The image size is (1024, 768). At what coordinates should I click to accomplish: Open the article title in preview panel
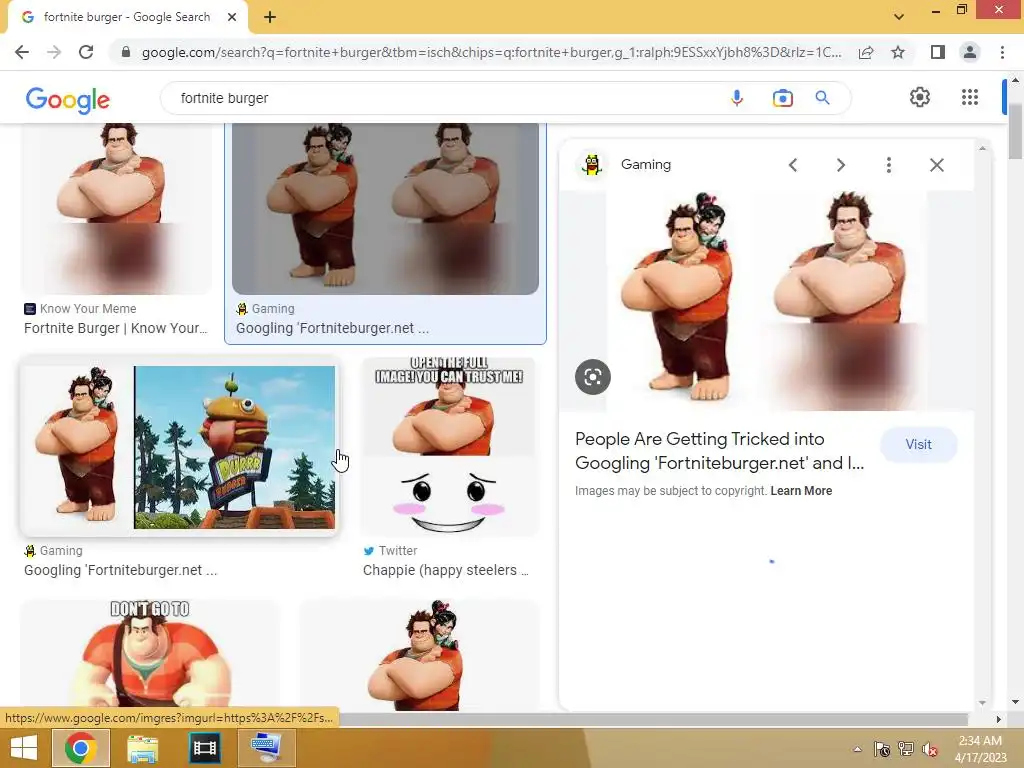(720, 451)
